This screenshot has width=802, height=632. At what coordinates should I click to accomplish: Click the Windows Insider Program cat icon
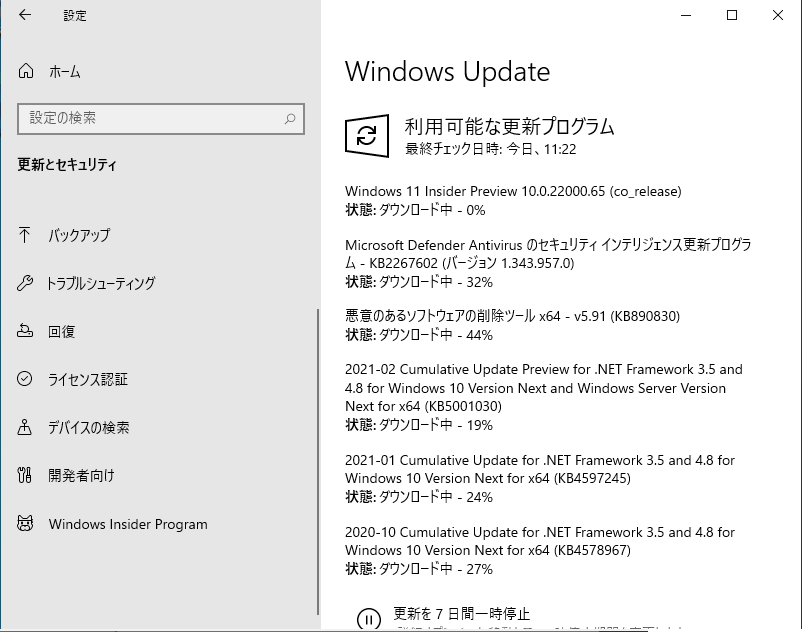[x=25, y=524]
